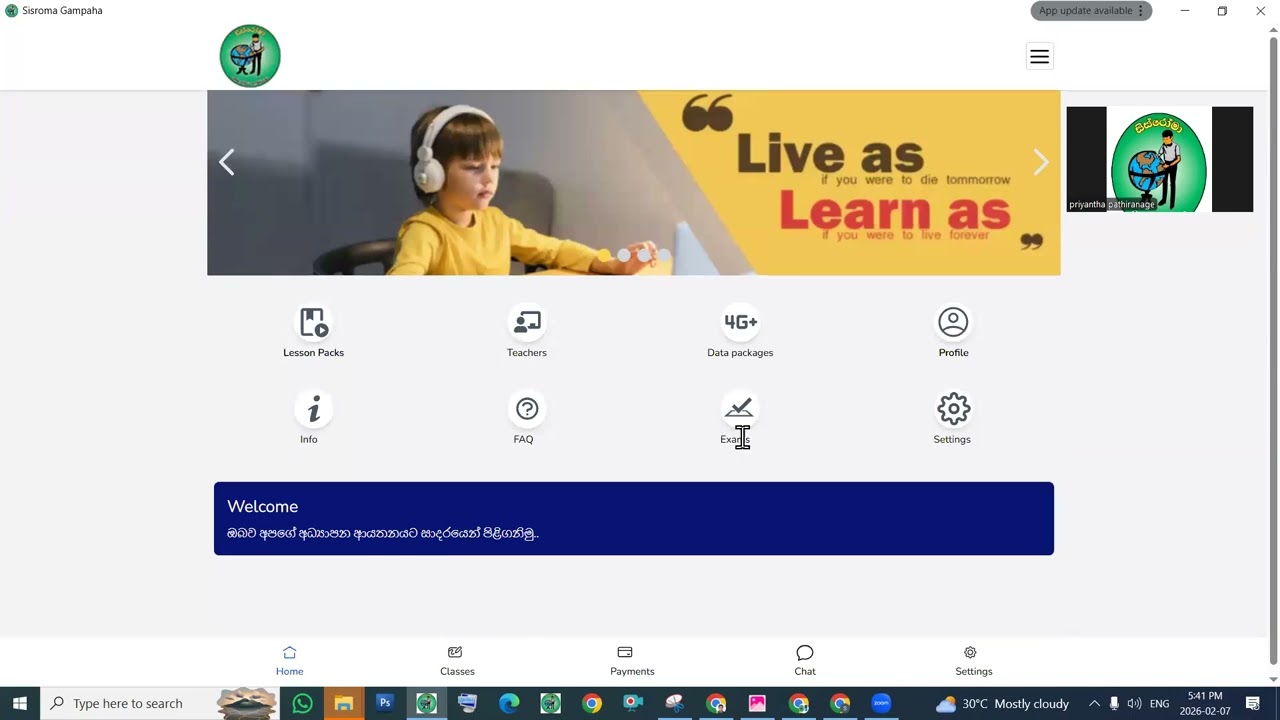The height and width of the screenshot is (720, 1280).
Task: Open the Settings gear in the icon grid
Action: pyautogui.click(x=953, y=409)
